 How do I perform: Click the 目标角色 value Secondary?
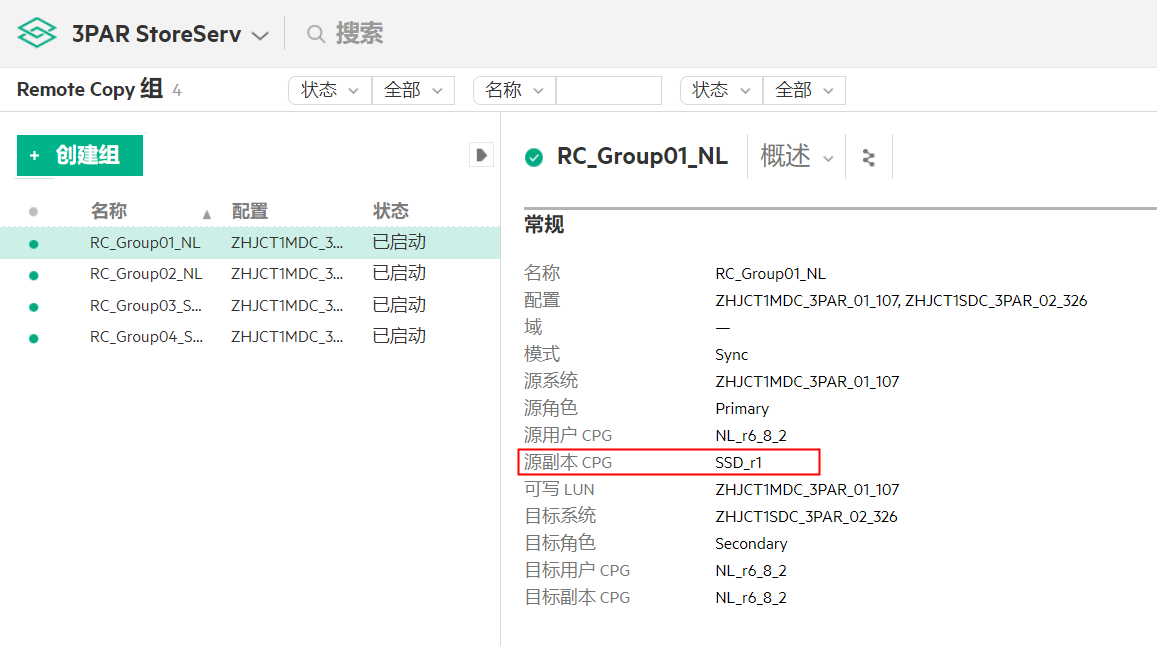(x=751, y=544)
